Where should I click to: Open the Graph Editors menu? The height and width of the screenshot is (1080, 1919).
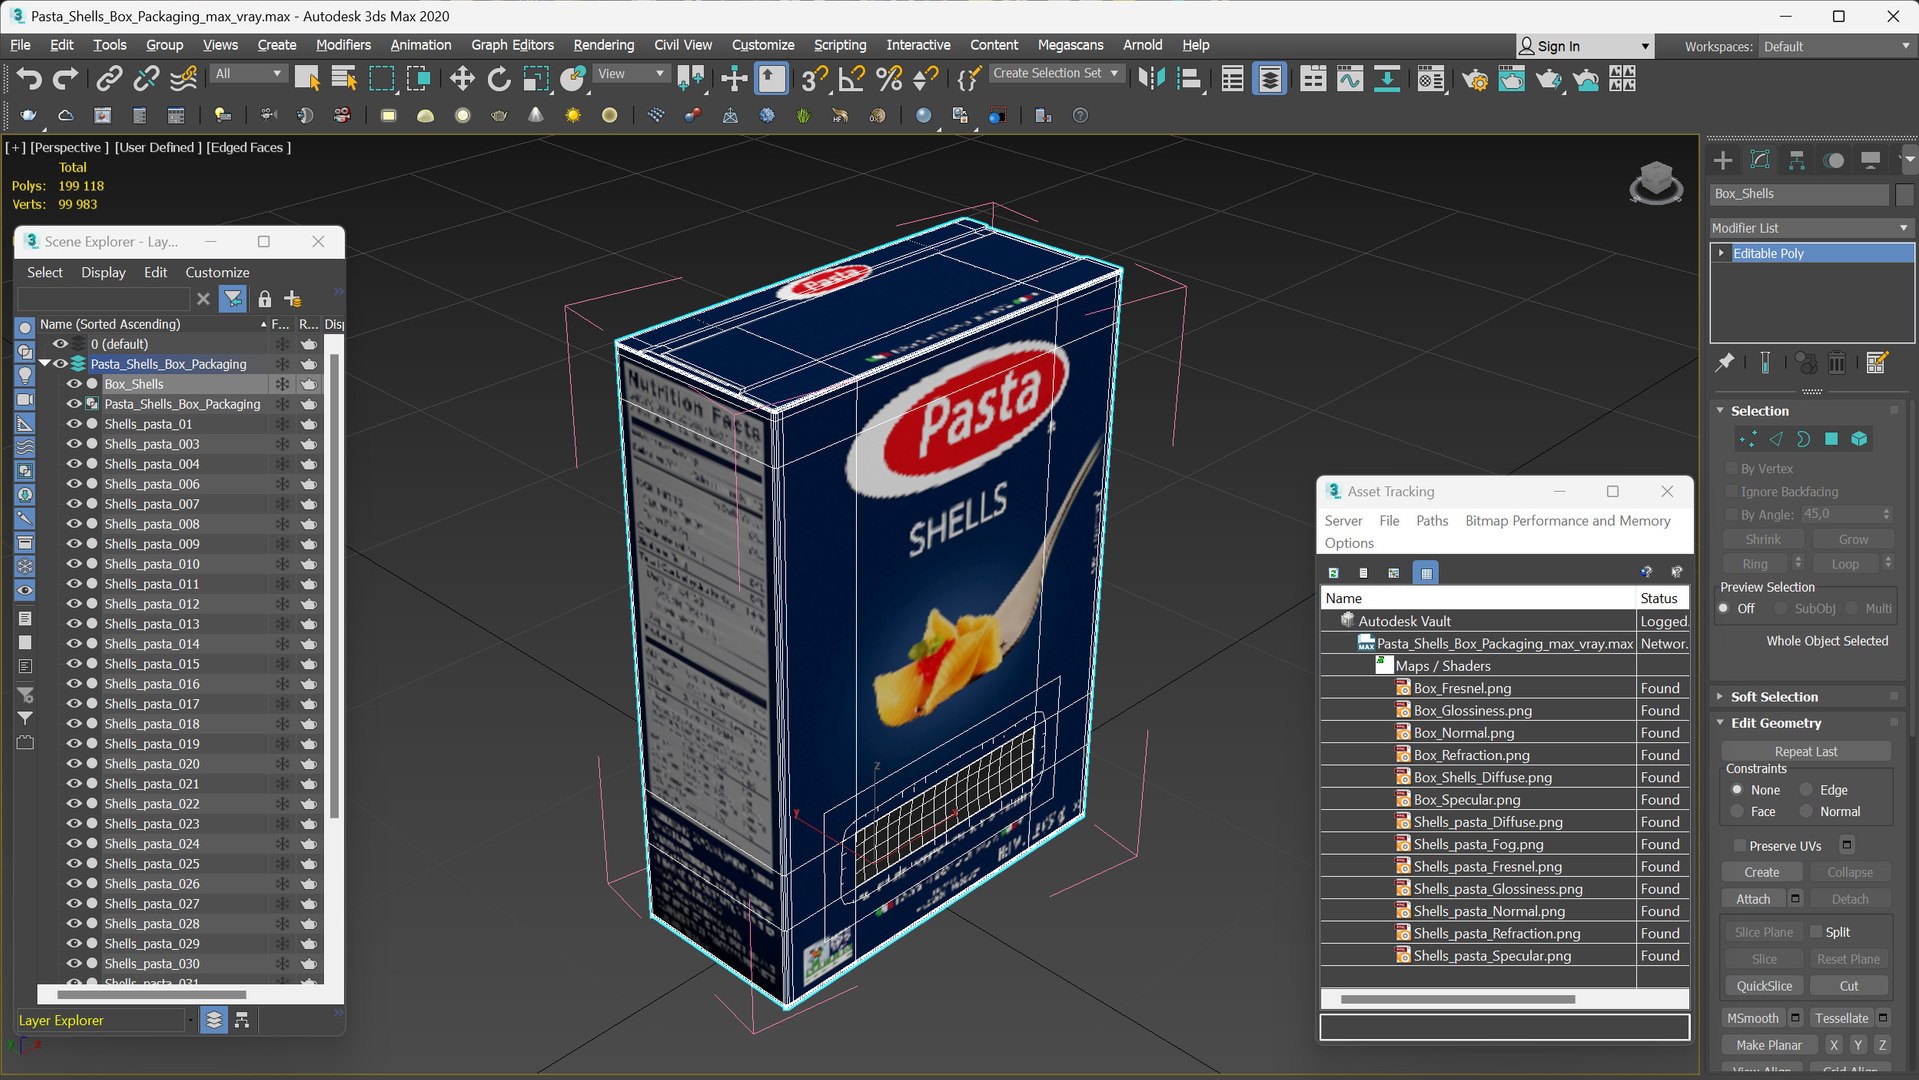[x=512, y=45]
